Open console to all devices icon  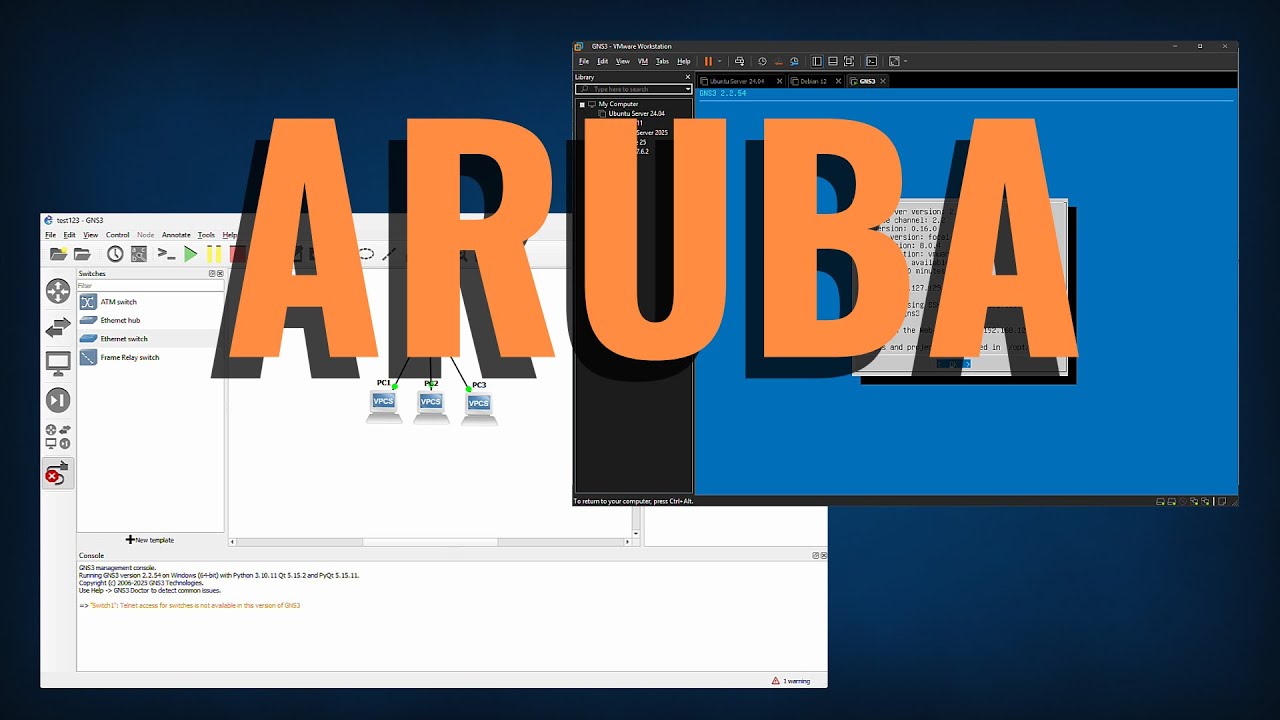pyautogui.click(x=166, y=254)
